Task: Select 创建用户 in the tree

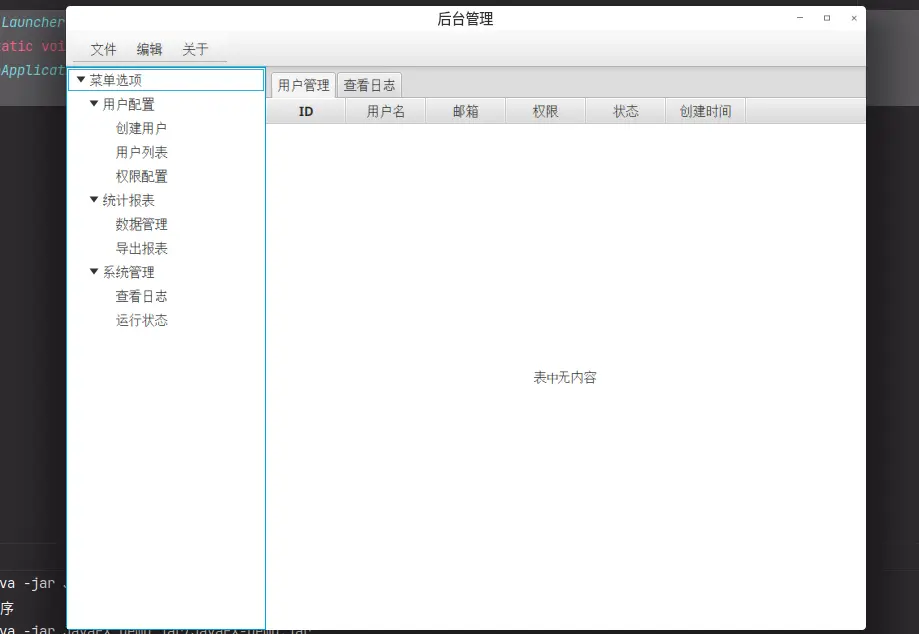Action: 141,128
